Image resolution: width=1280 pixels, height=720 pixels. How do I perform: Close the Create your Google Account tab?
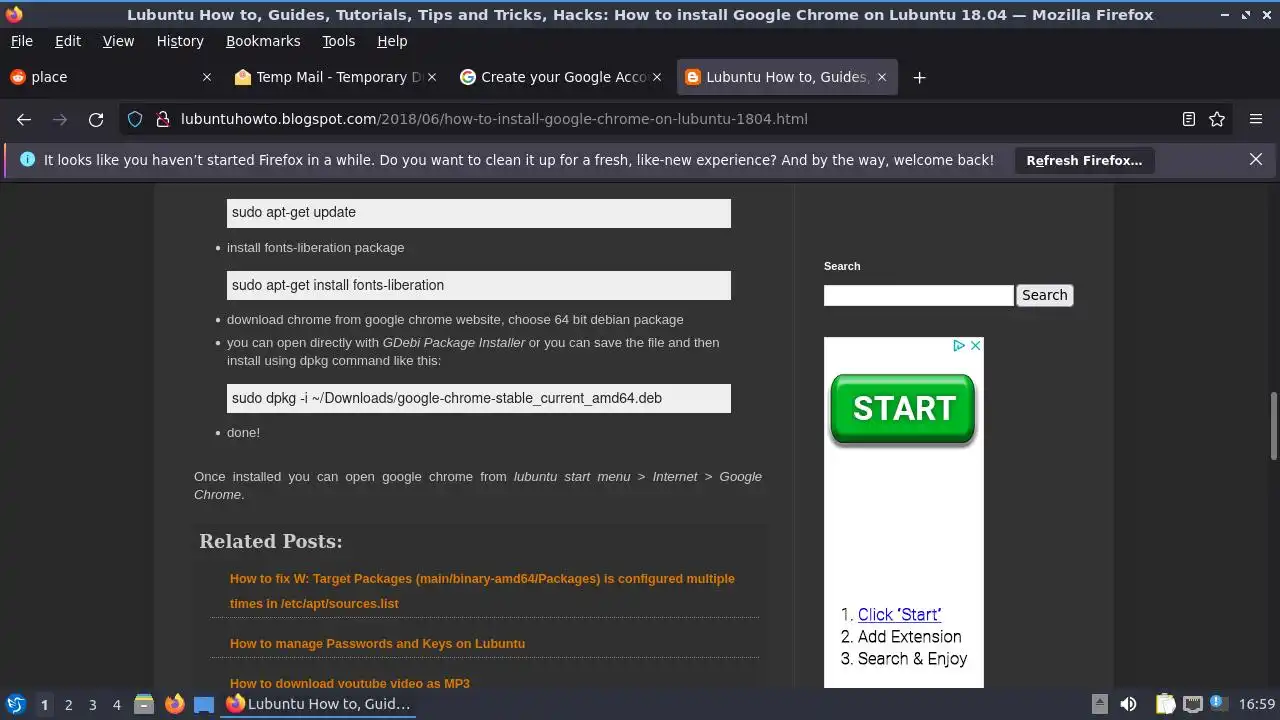click(x=657, y=77)
